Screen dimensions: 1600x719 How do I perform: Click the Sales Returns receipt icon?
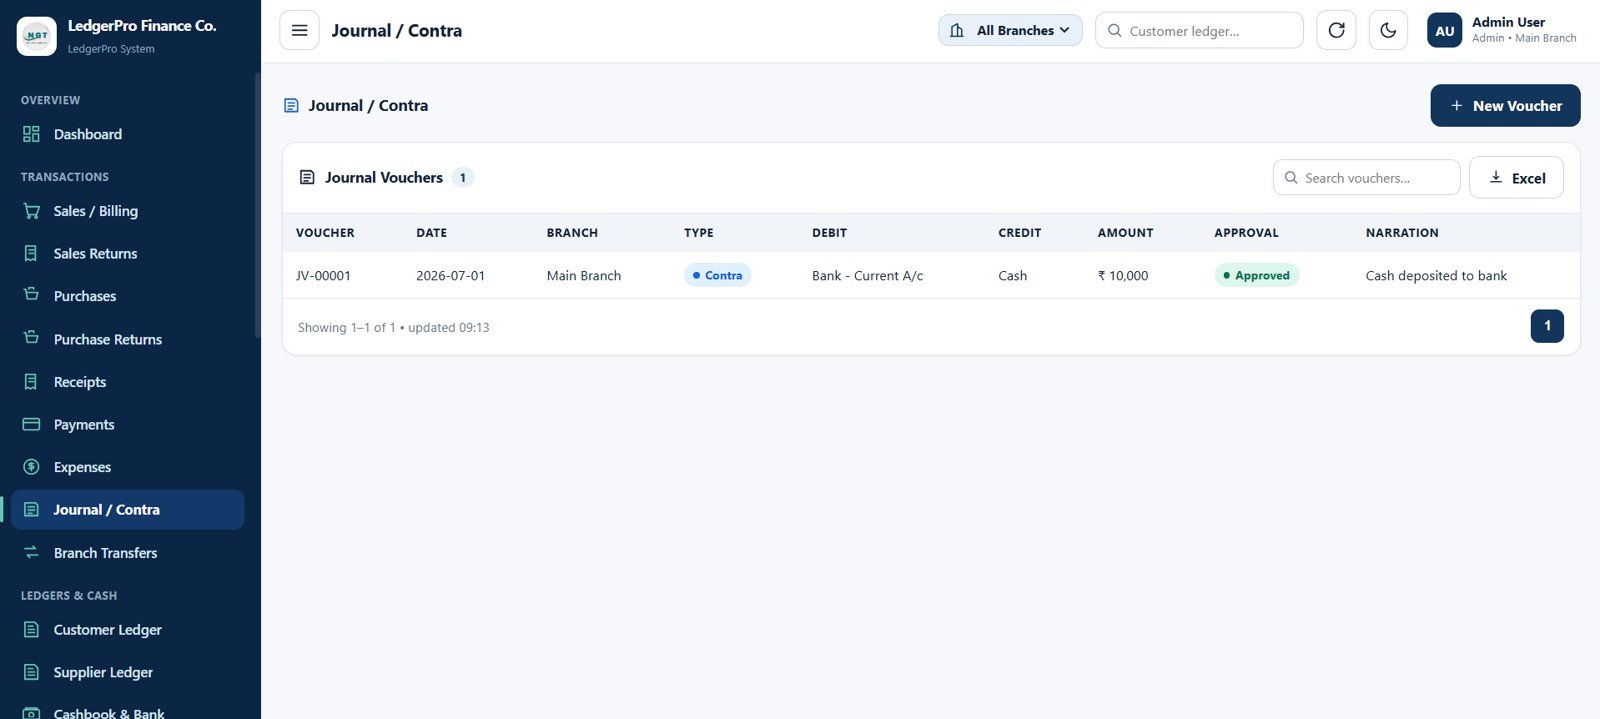31,254
